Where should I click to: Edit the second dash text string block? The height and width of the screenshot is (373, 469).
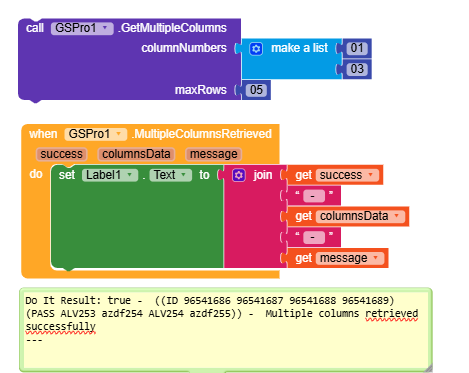pyautogui.click(x=314, y=237)
